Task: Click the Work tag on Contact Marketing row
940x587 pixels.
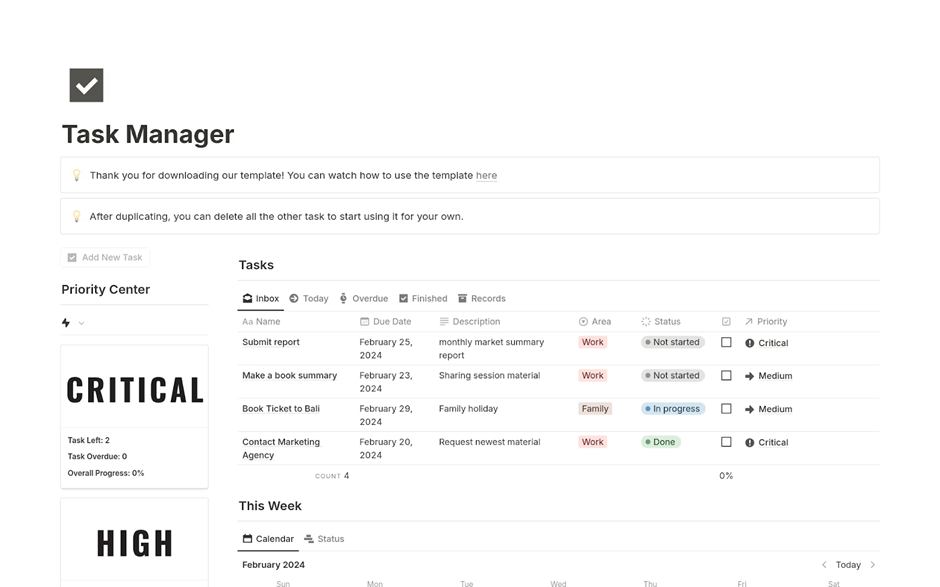Action: (592, 442)
